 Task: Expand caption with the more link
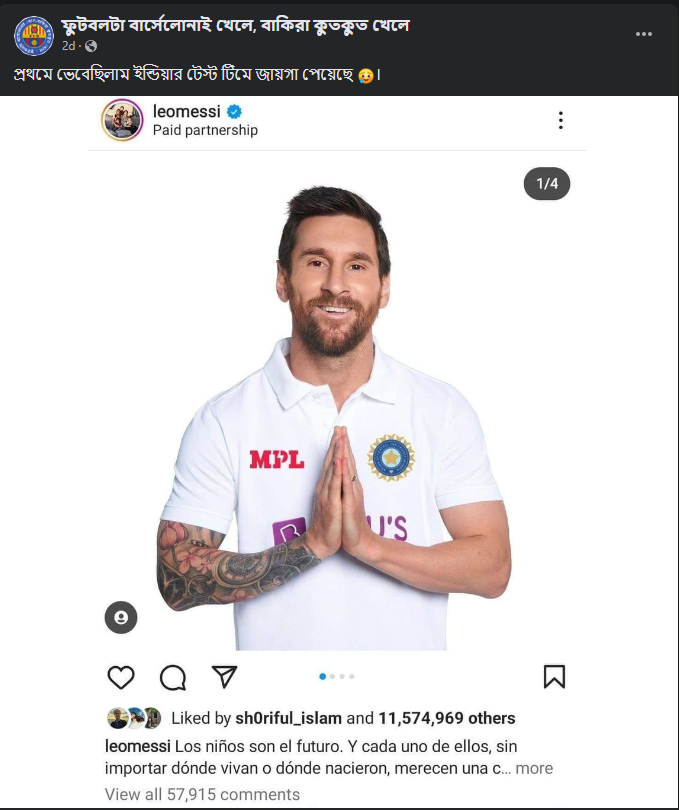tap(534, 768)
